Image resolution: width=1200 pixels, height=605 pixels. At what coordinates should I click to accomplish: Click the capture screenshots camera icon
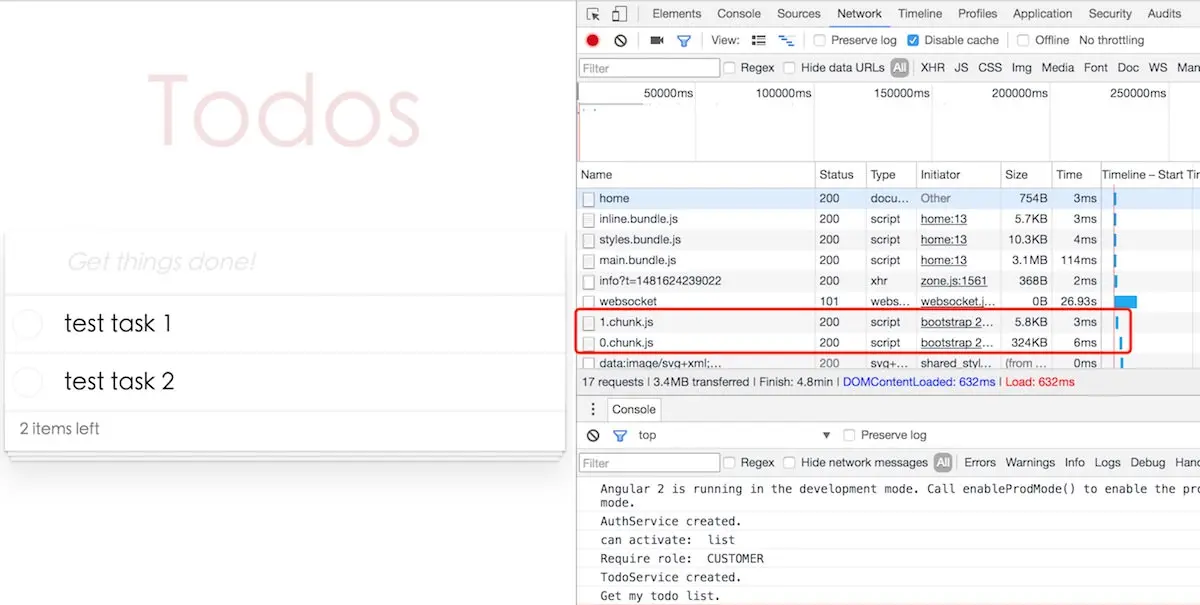pyautogui.click(x=657, y=41)
